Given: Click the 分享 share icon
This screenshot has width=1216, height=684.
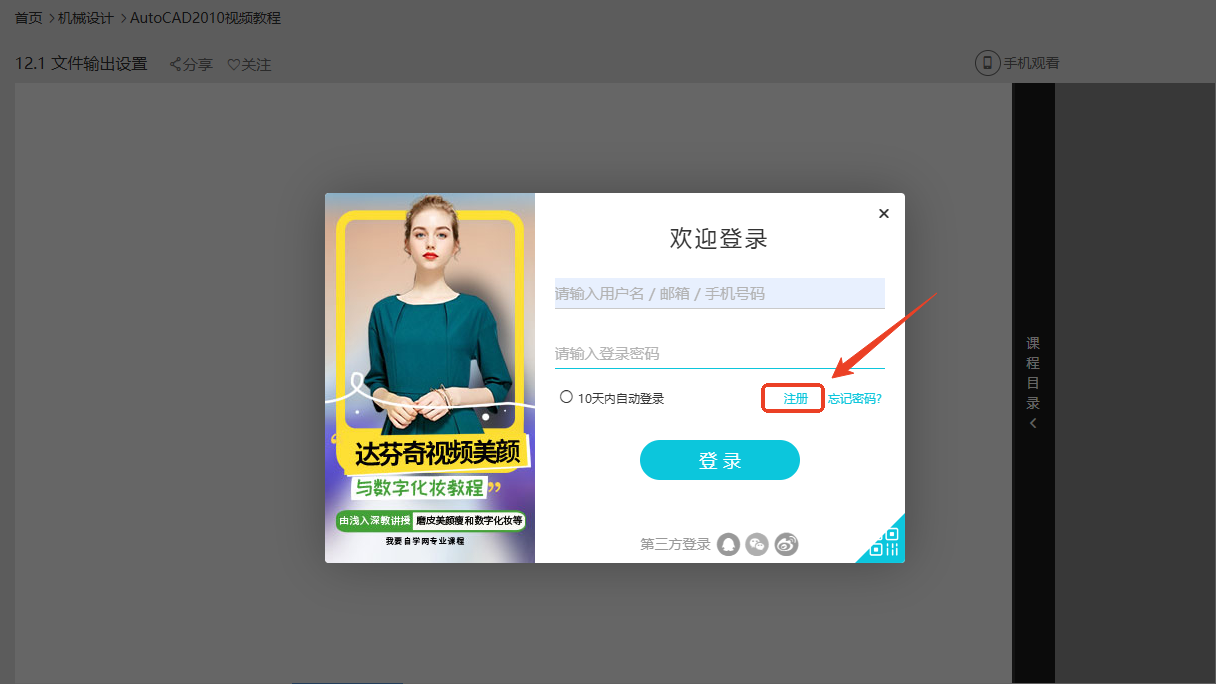Looking at the screenshot, I should (176, 65).
